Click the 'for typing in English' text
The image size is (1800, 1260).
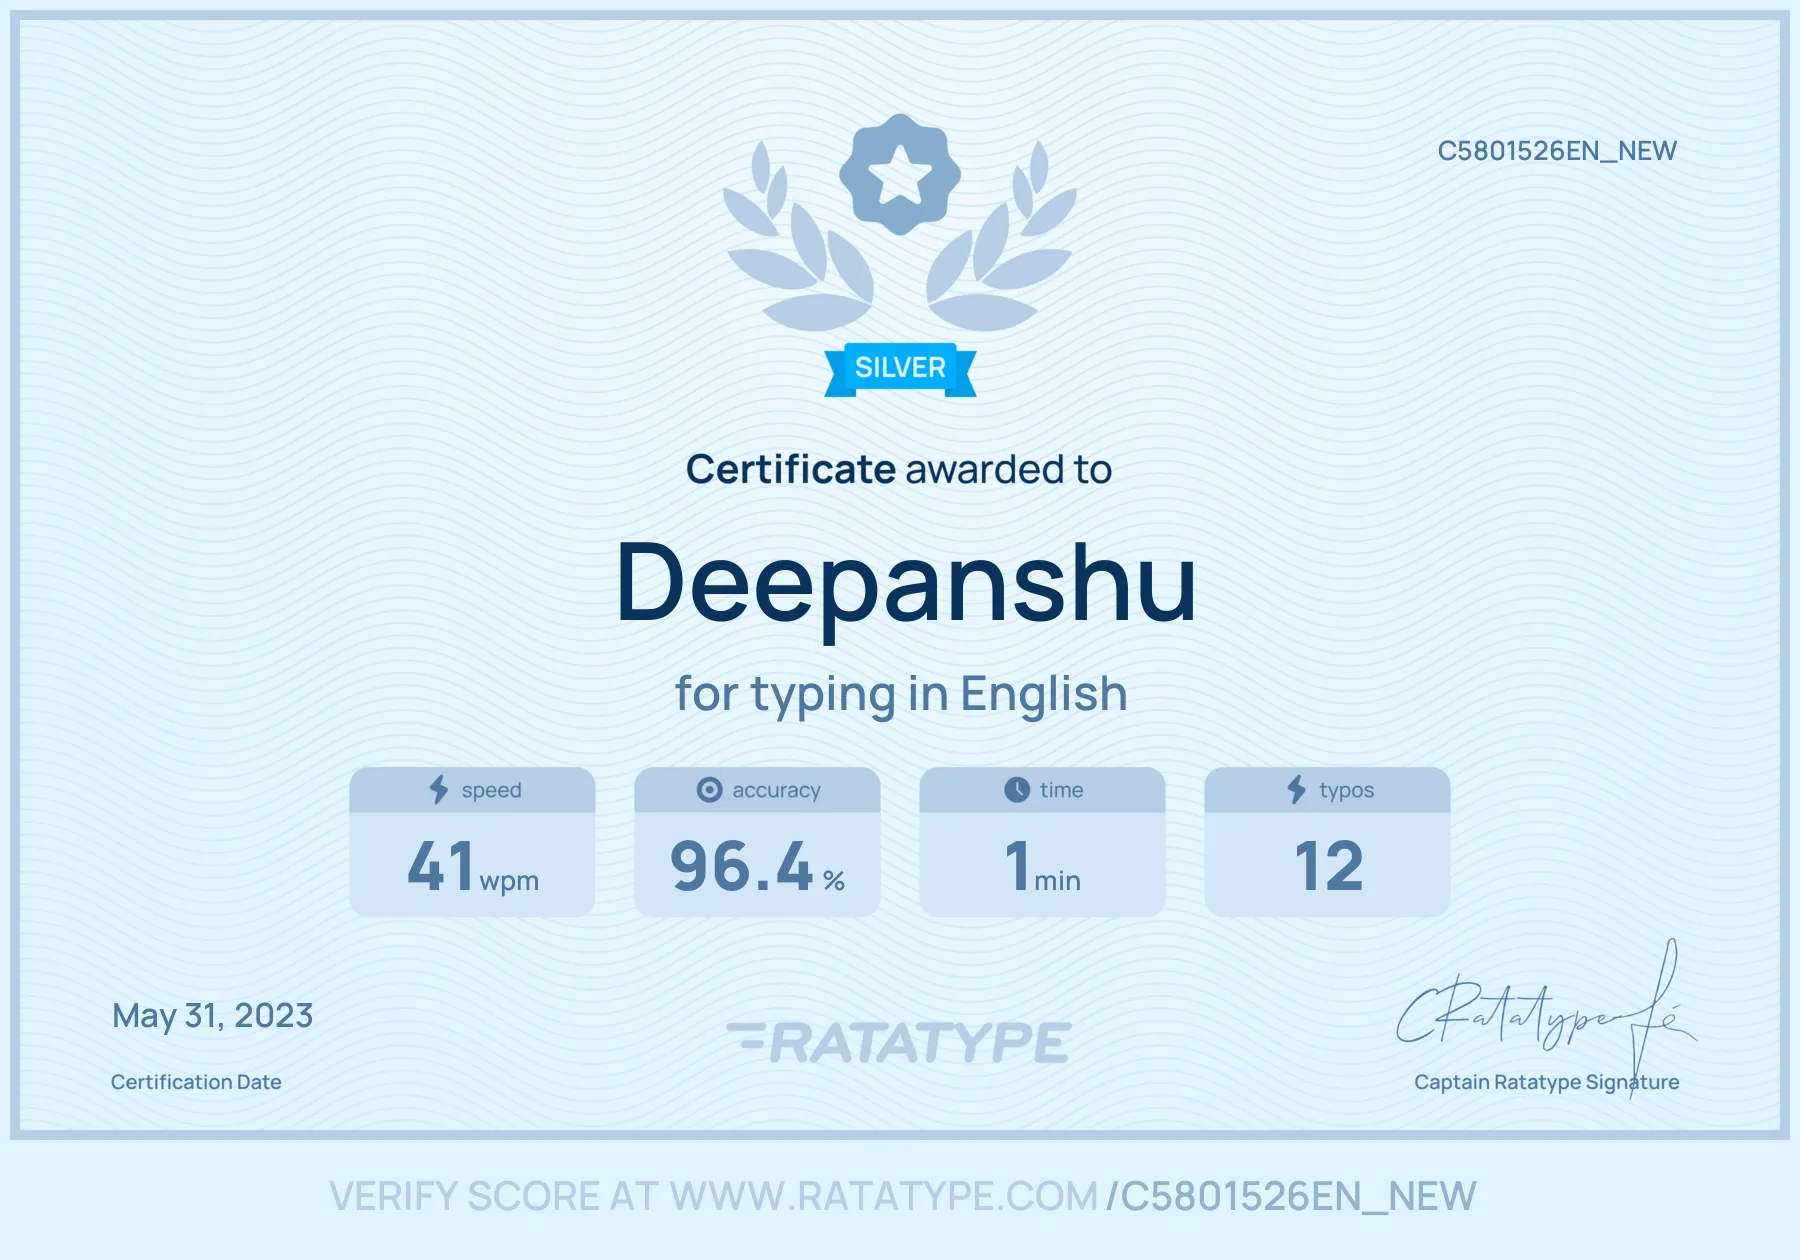tap(901, 694)
